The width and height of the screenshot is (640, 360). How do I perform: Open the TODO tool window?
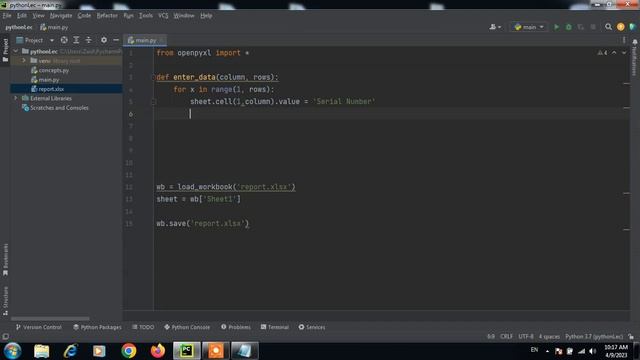[x=143, y=327]
